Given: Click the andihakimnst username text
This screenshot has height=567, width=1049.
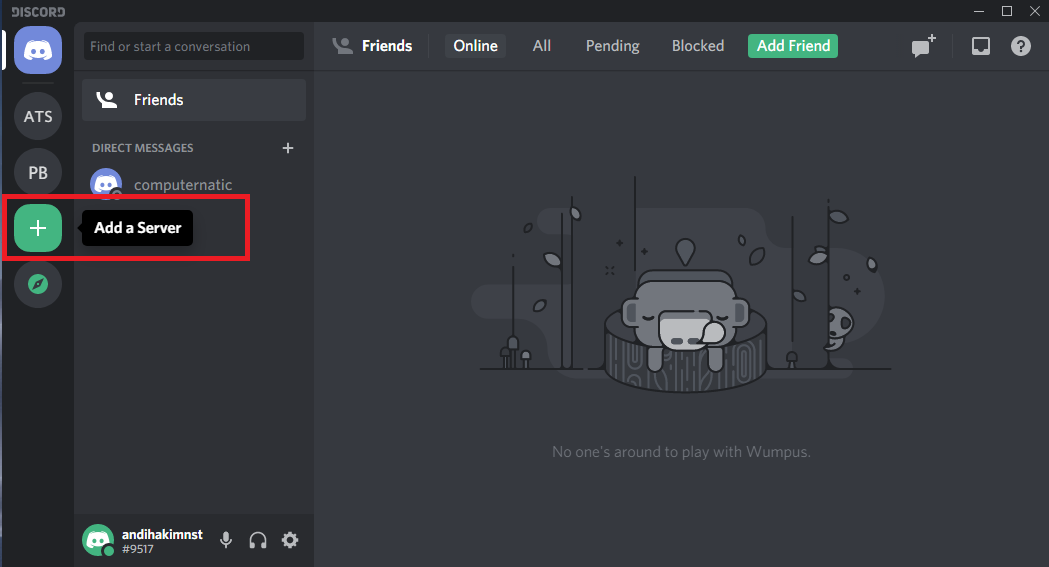Looking at the screenshot, I should coord(162,534).
